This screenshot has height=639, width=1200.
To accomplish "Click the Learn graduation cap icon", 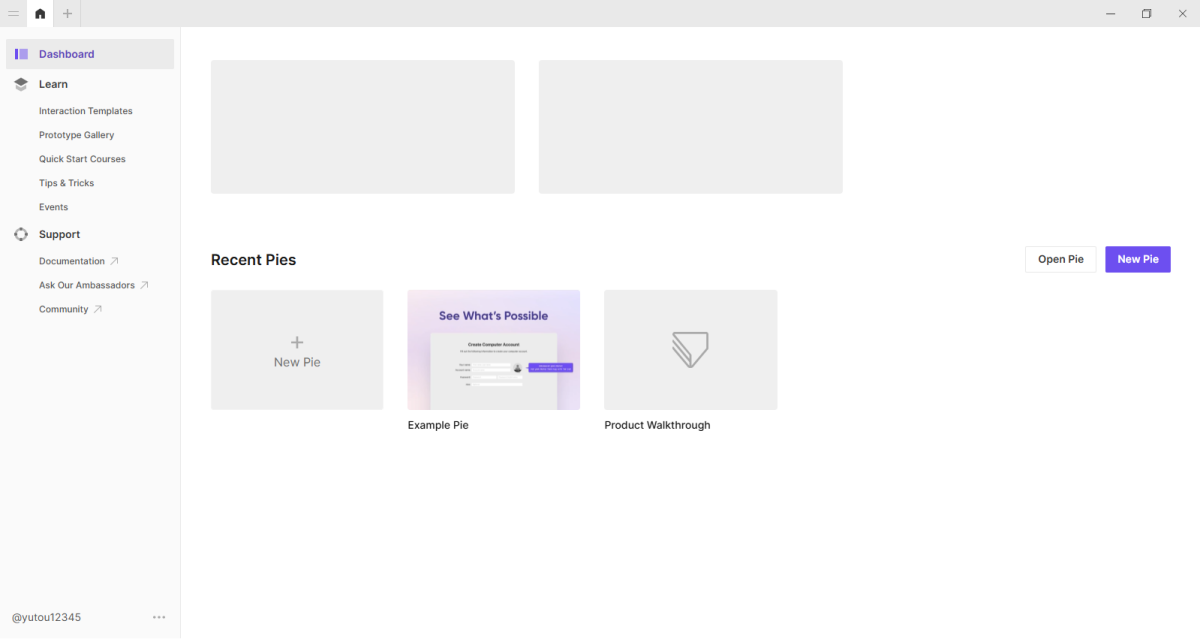I will (21, 84).
